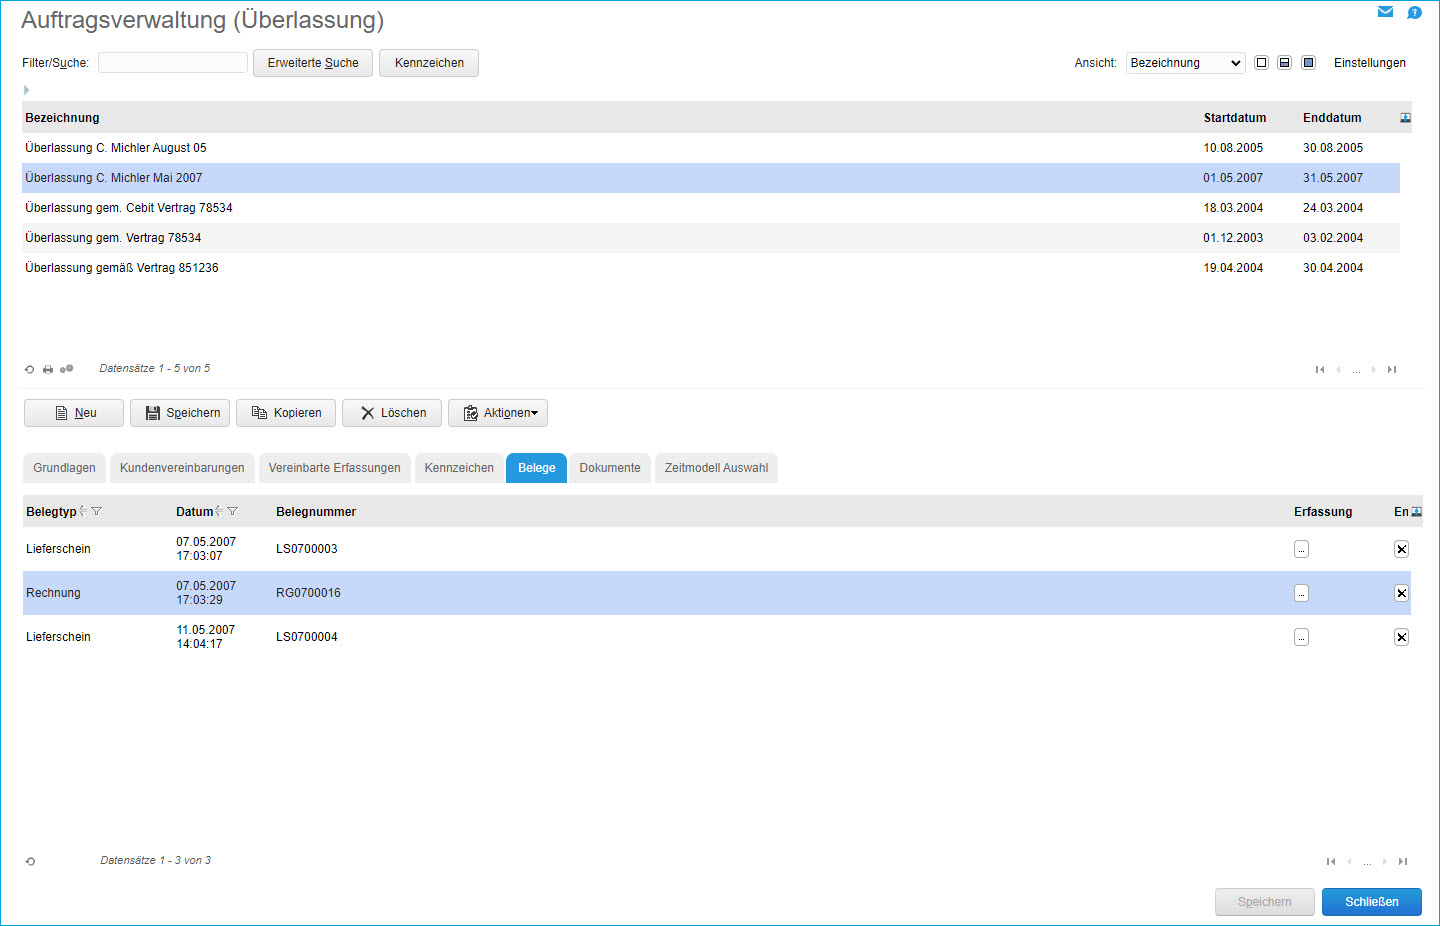
Task: Remove the Rechnung RG0700016 row via X
Action: pos(1401,593)
